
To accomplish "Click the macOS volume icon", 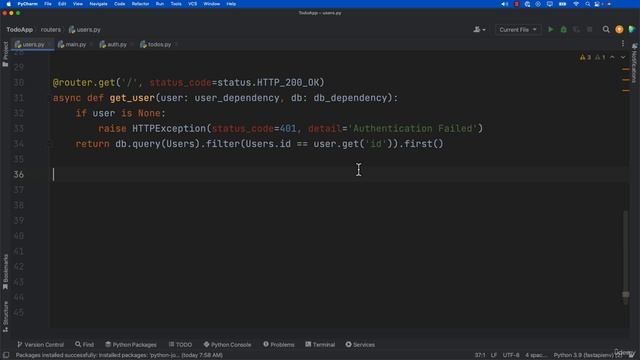I will point(504,4).
